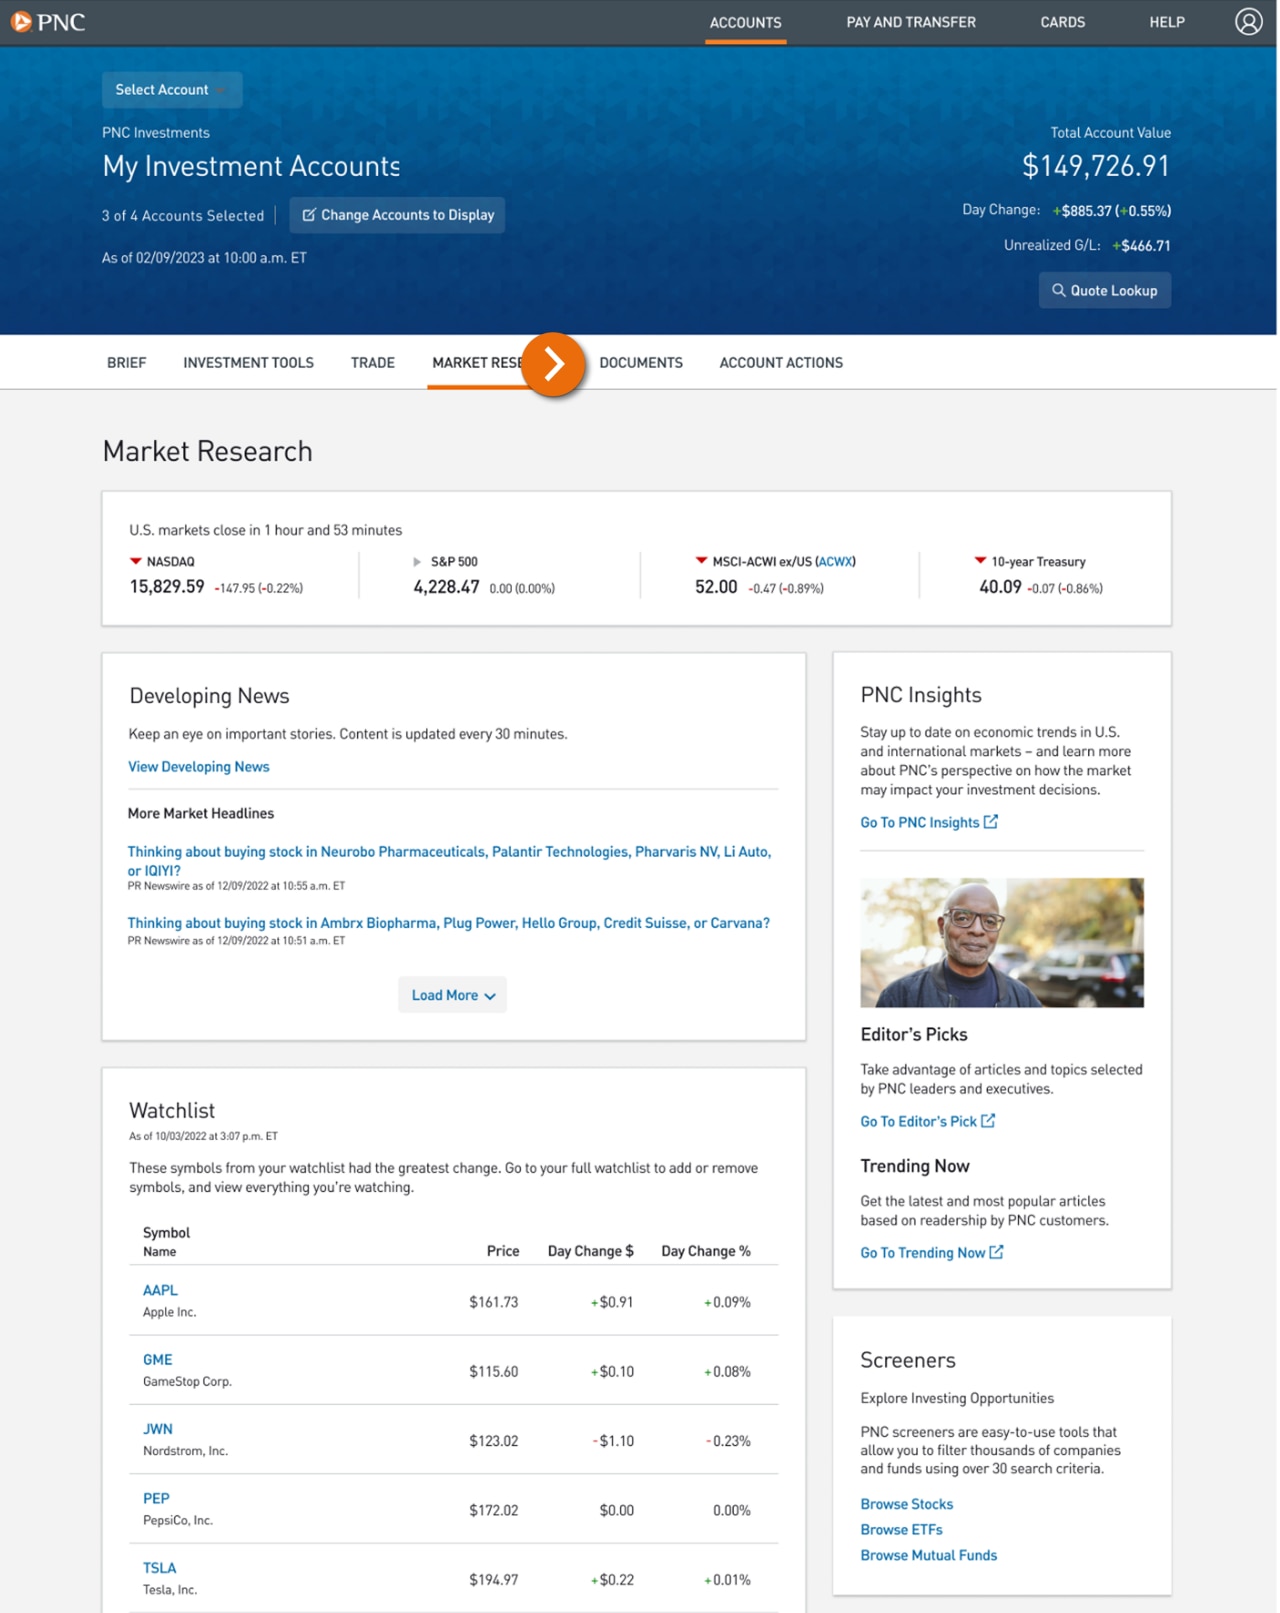Click GameStop's day change percent +0.08%
1280x1613 pixels.
click(727, 1372)
